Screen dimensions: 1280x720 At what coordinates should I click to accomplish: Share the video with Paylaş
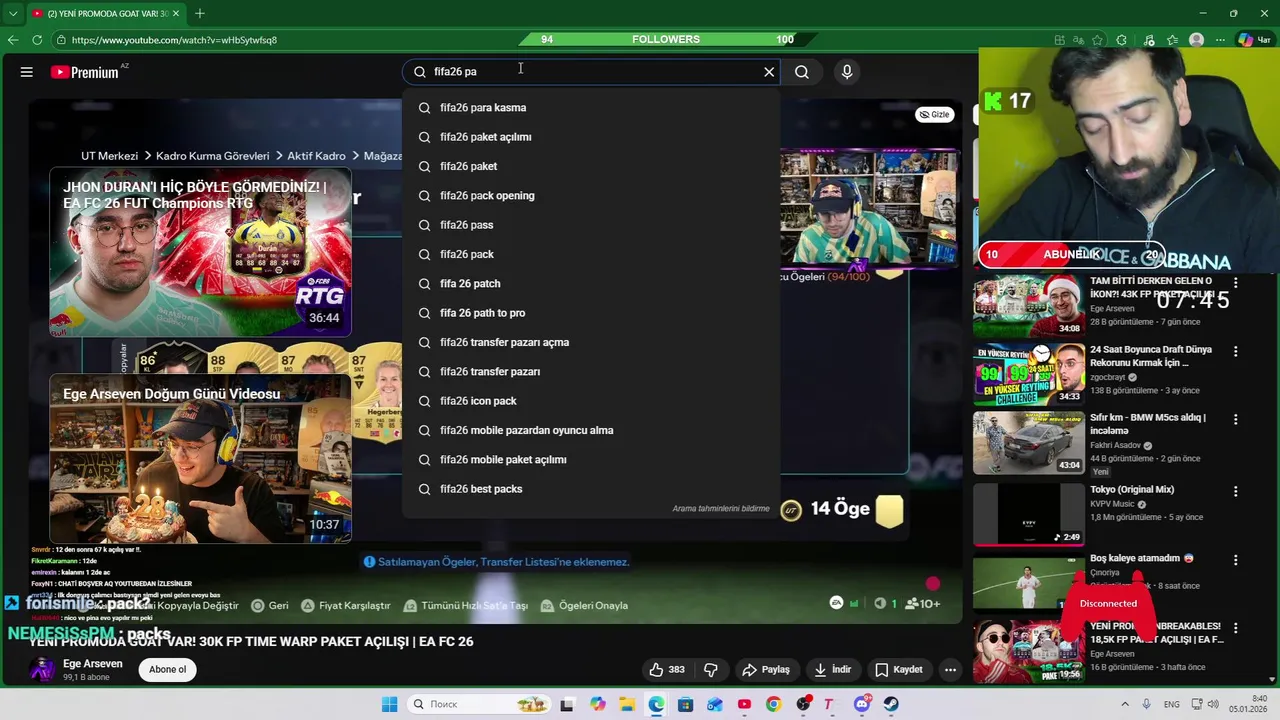[766, 670]
